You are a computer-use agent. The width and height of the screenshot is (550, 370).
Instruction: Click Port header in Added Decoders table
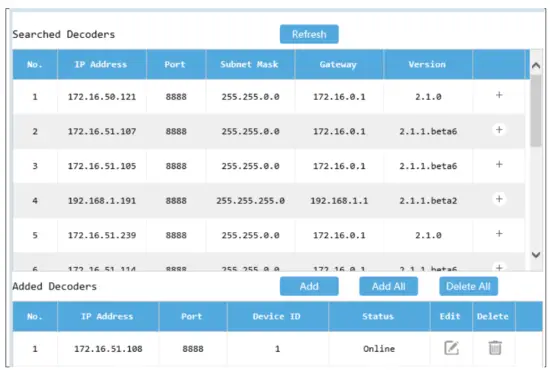193,316
